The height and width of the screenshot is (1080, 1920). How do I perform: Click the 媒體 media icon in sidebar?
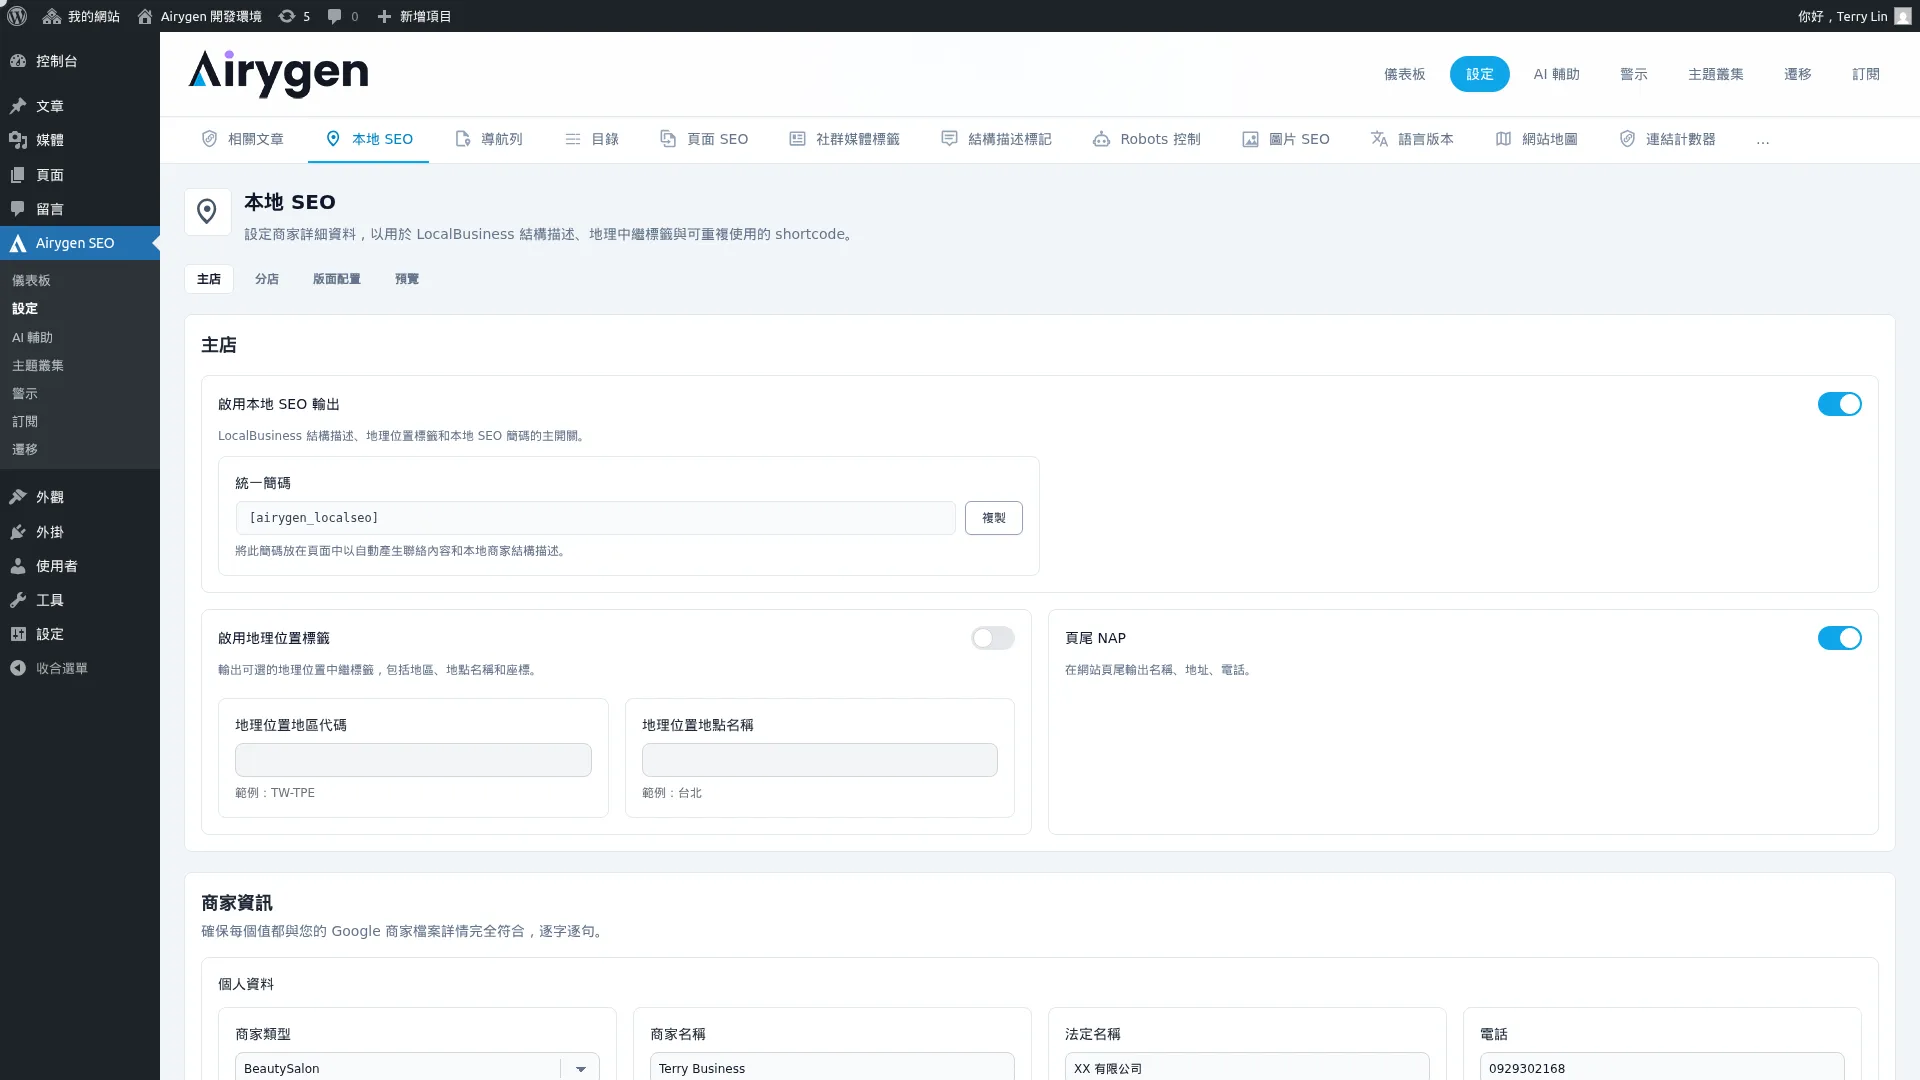[18, 140]
